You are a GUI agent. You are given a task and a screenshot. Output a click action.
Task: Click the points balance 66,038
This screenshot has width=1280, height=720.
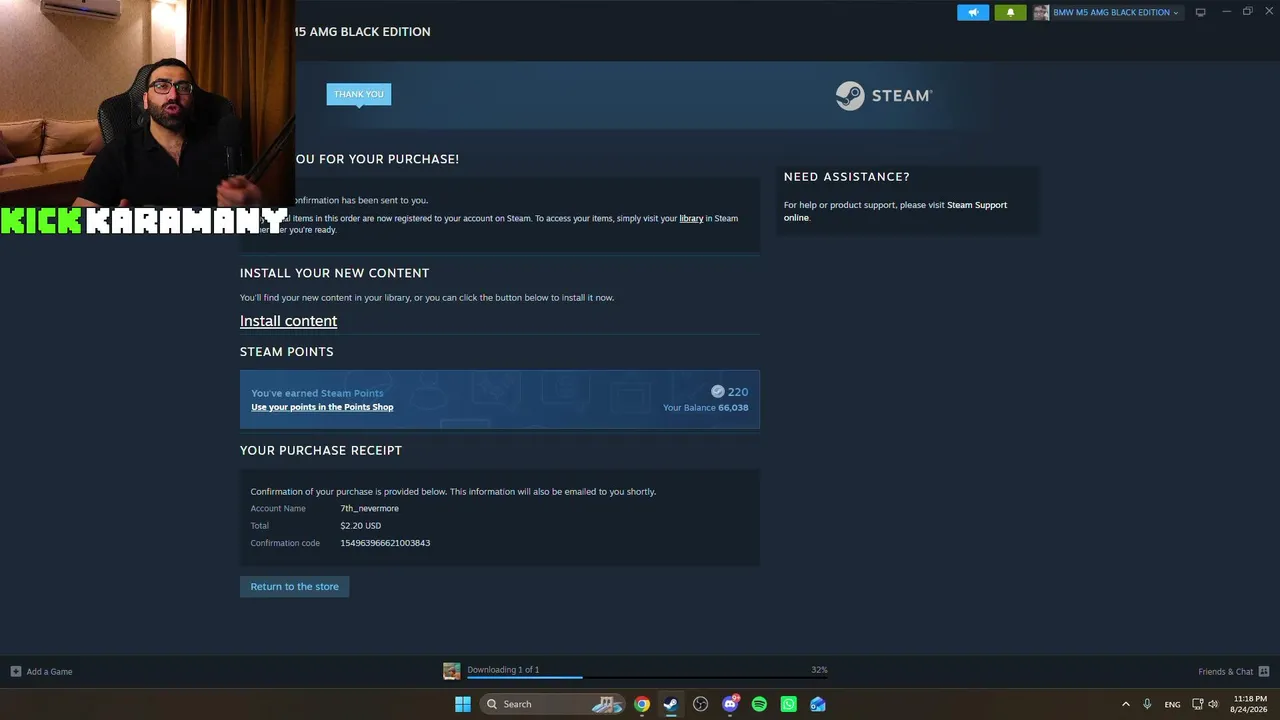[x=733, y=407]
